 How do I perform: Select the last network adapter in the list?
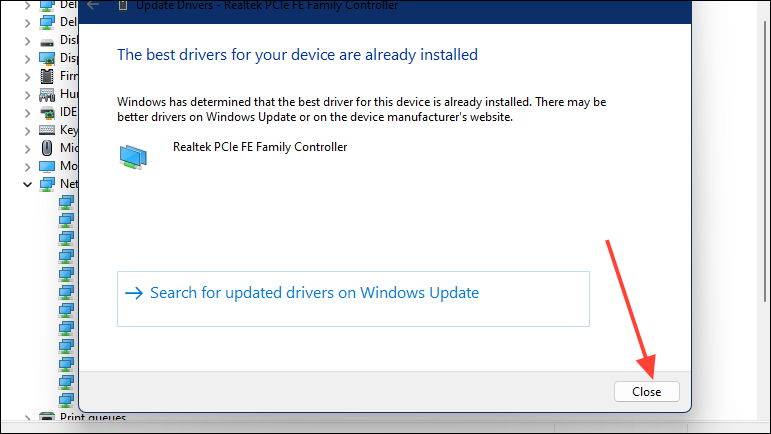pyautogui.click(x=66, y=400)
